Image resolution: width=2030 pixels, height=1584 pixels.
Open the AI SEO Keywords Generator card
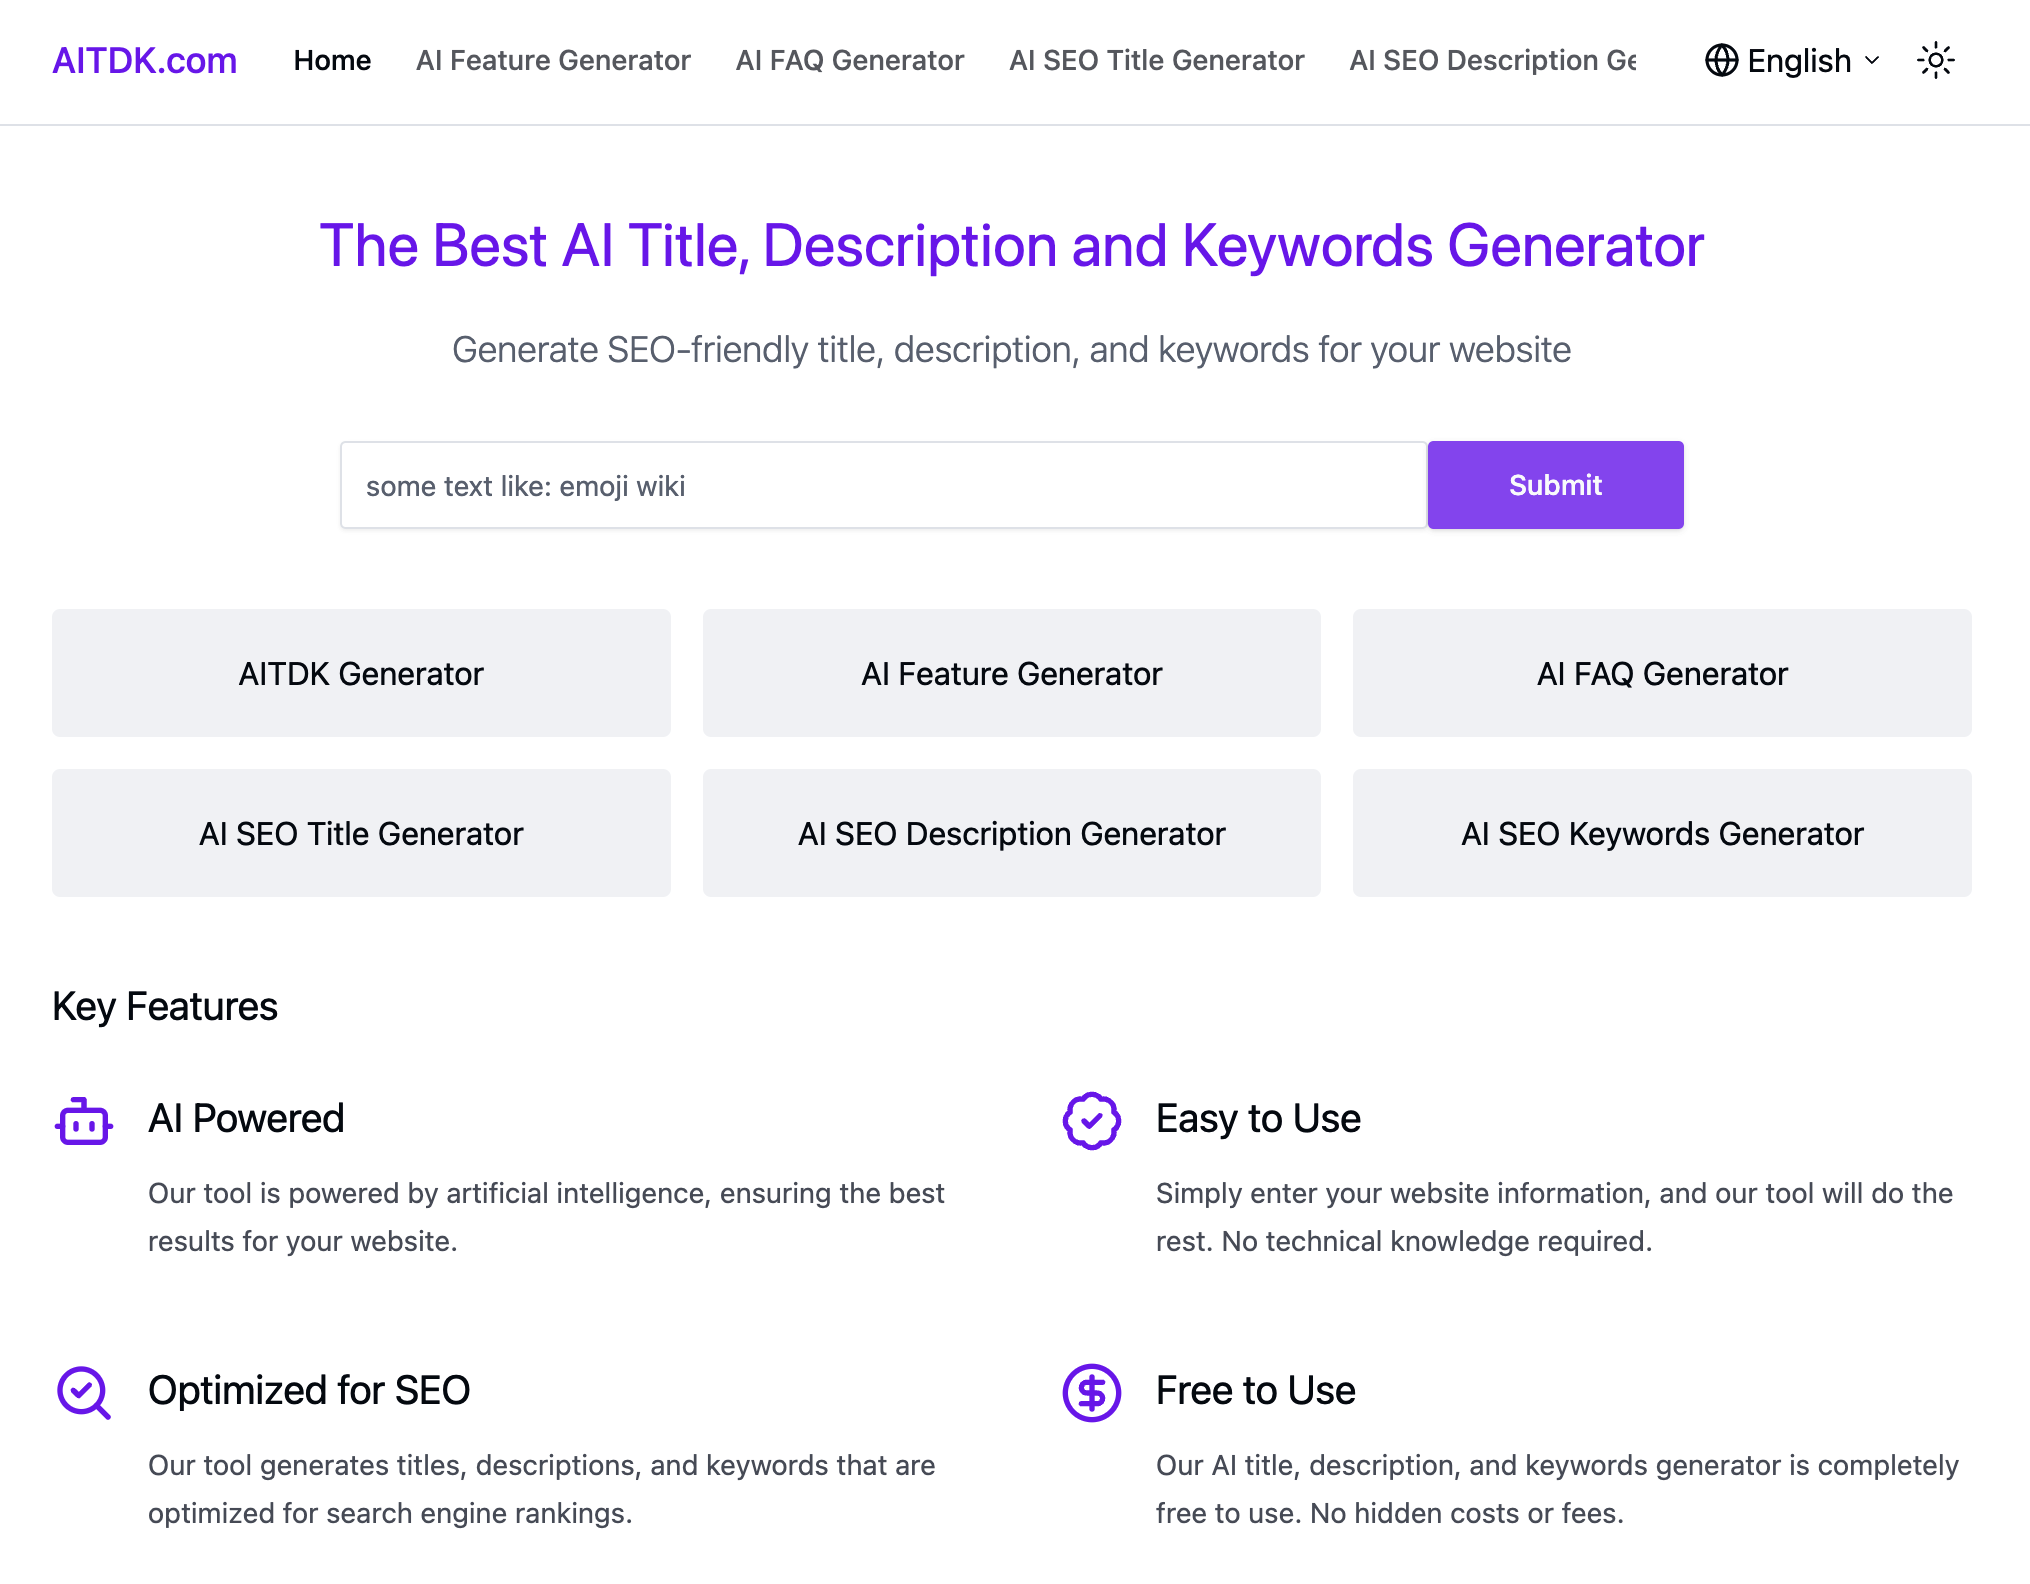pyautogui.click(x=1662, y=833)
